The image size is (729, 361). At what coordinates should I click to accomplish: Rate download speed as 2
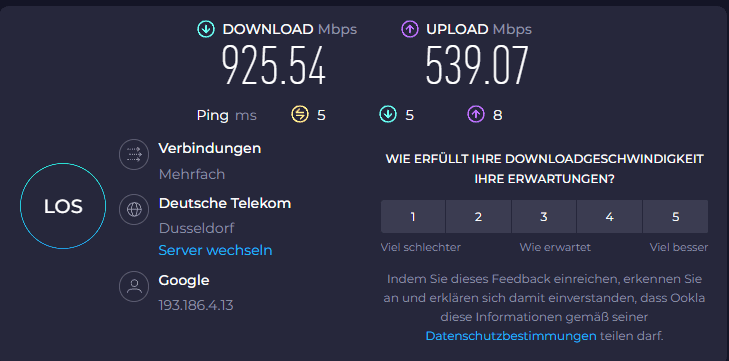pyautogui.click(x=478, y=216)
